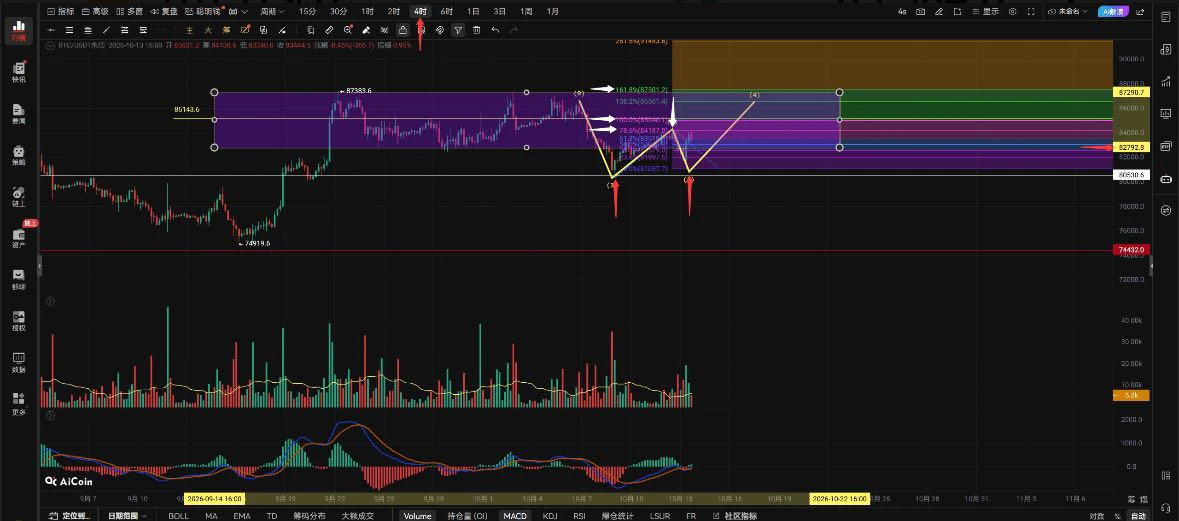Collapse the volume panel circle toggle
The width and height of the screenshot is (1179, 521).
click(x=50, y=301)
